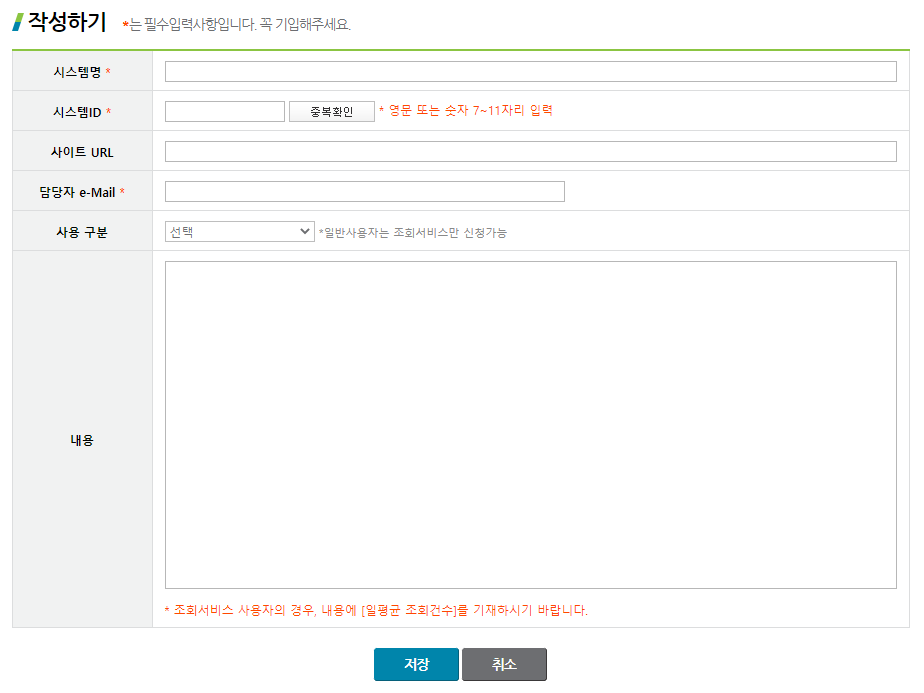Click the 일평균 조회건수 notice below 내용
924x693 pixels.
pyautogui.click(x=376, y=610)
